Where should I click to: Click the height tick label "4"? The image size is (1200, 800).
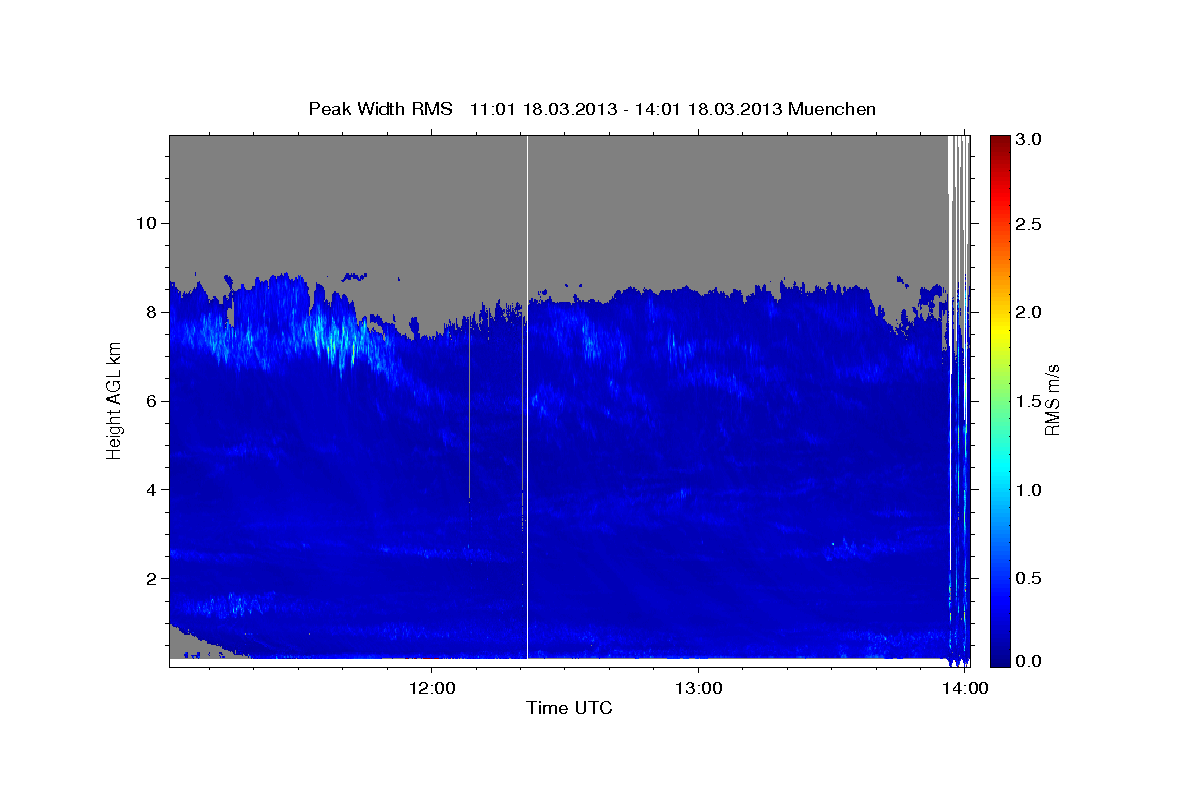pyautogui.click(x=151, y=490)
